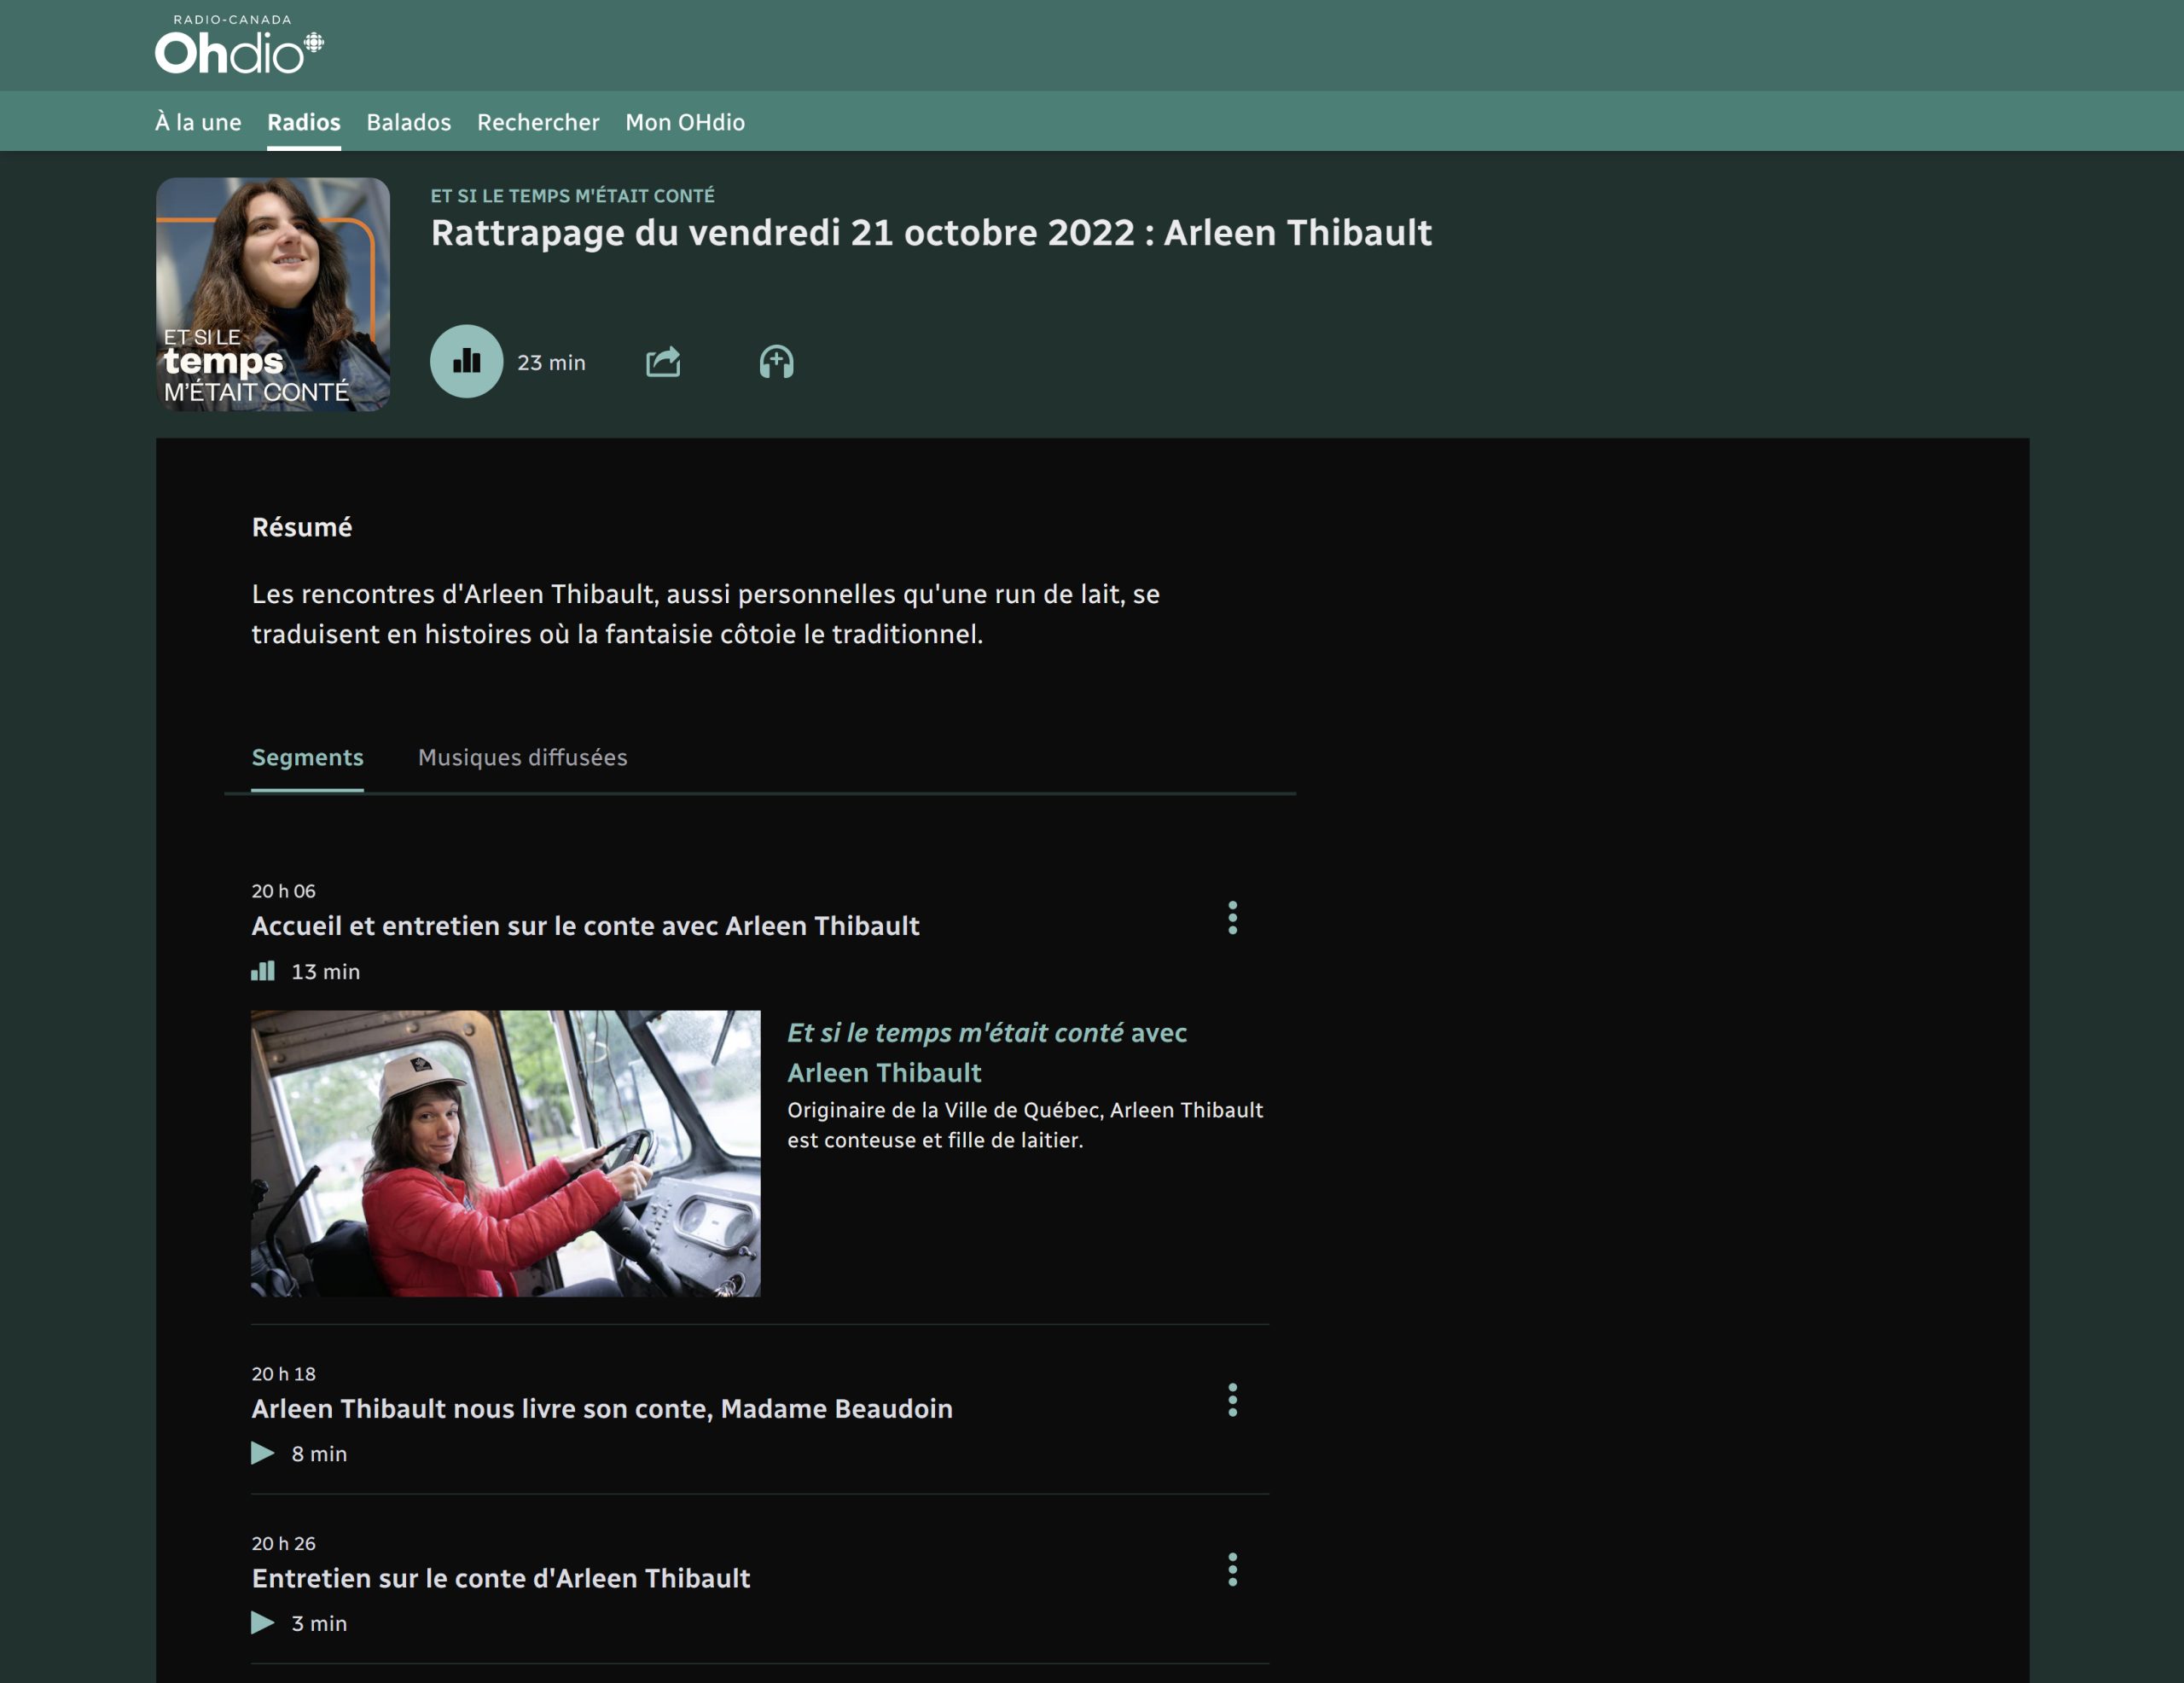Click the '8 min' segment duration text
This screenshot has width=2184, height=1683.
(319, 1453)
